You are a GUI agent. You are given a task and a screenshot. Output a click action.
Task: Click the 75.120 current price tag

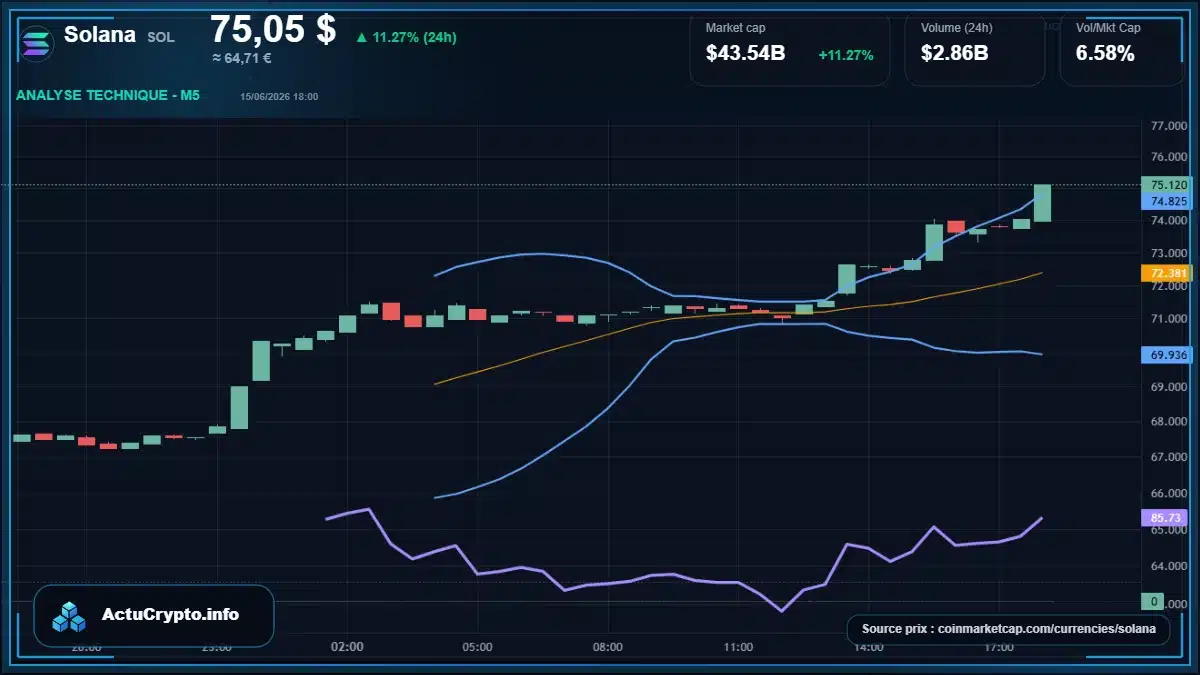[1168, 185]
